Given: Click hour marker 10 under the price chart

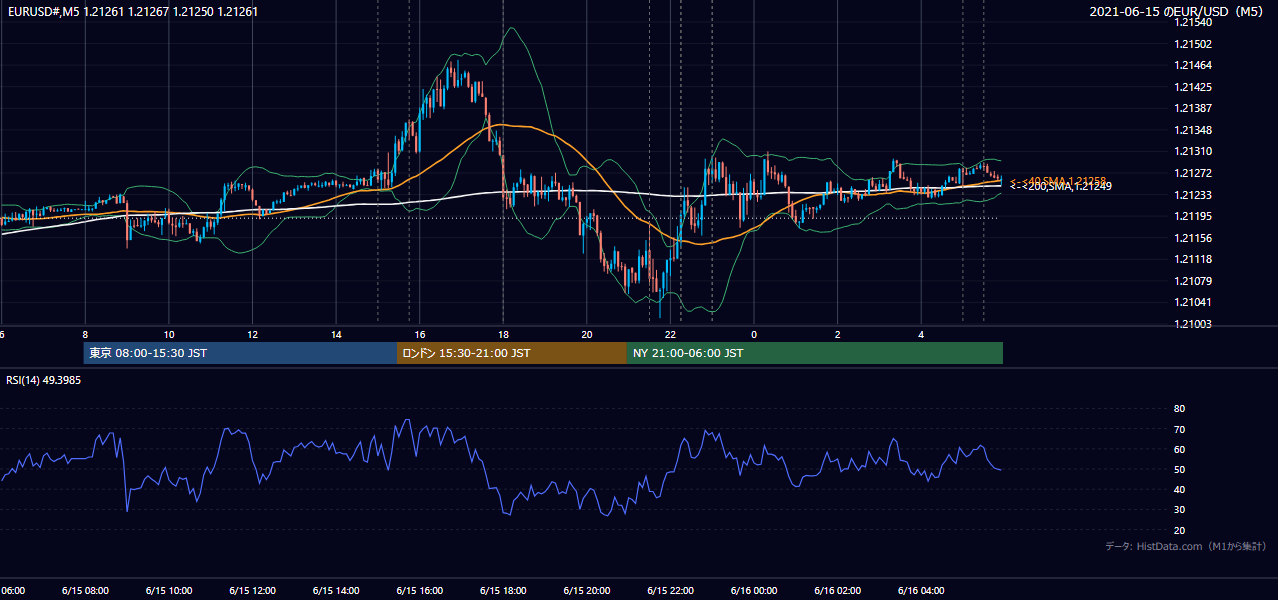Looking at the screenshot, I should tap(169, 335).
